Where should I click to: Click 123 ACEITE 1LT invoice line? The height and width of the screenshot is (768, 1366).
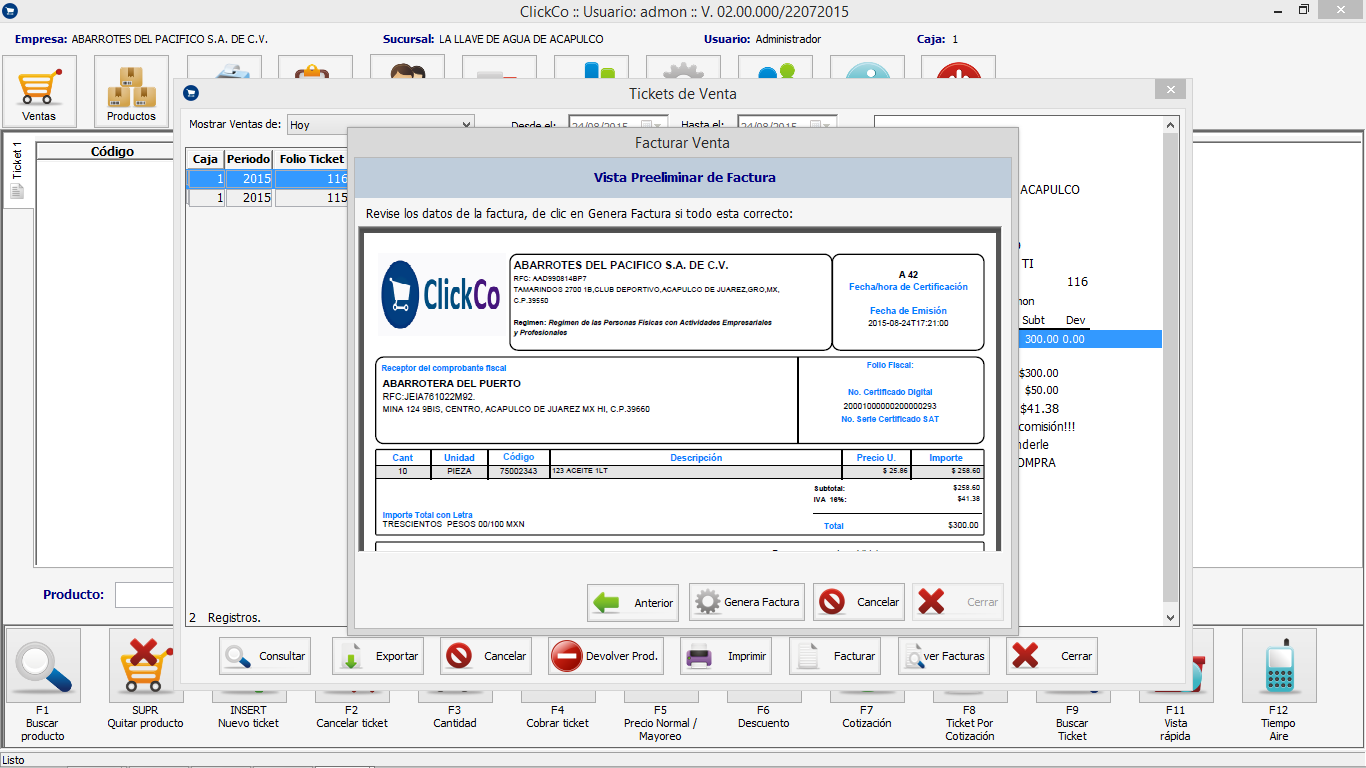(579, 470)
